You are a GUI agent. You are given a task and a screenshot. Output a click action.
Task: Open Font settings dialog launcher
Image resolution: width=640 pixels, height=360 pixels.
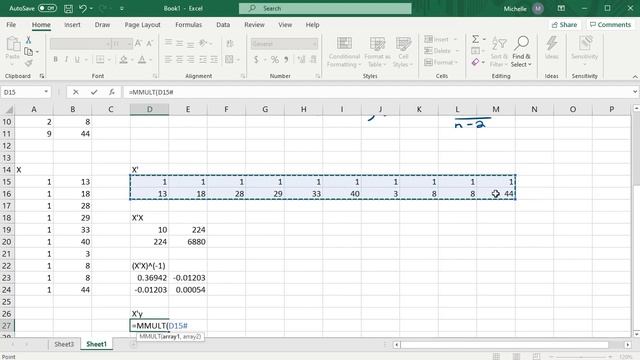point(155,76)
